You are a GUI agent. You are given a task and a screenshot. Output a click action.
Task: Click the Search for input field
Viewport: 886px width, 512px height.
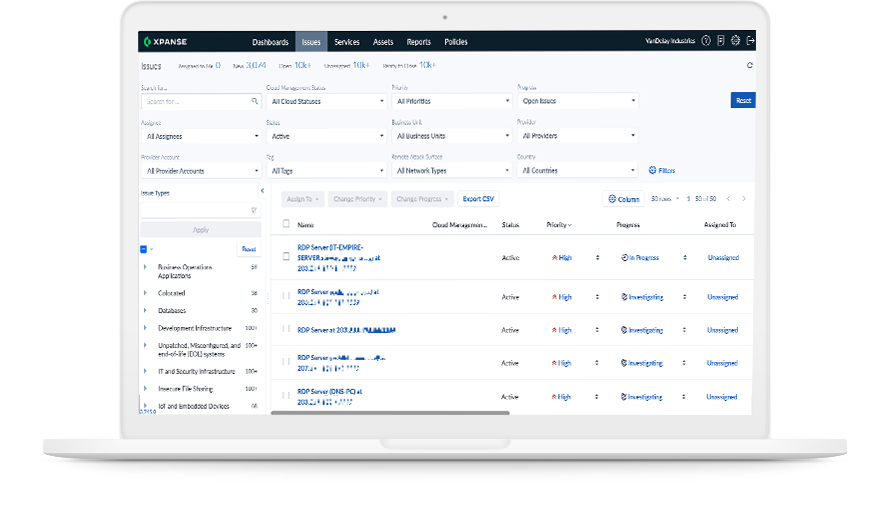[195, 101]
